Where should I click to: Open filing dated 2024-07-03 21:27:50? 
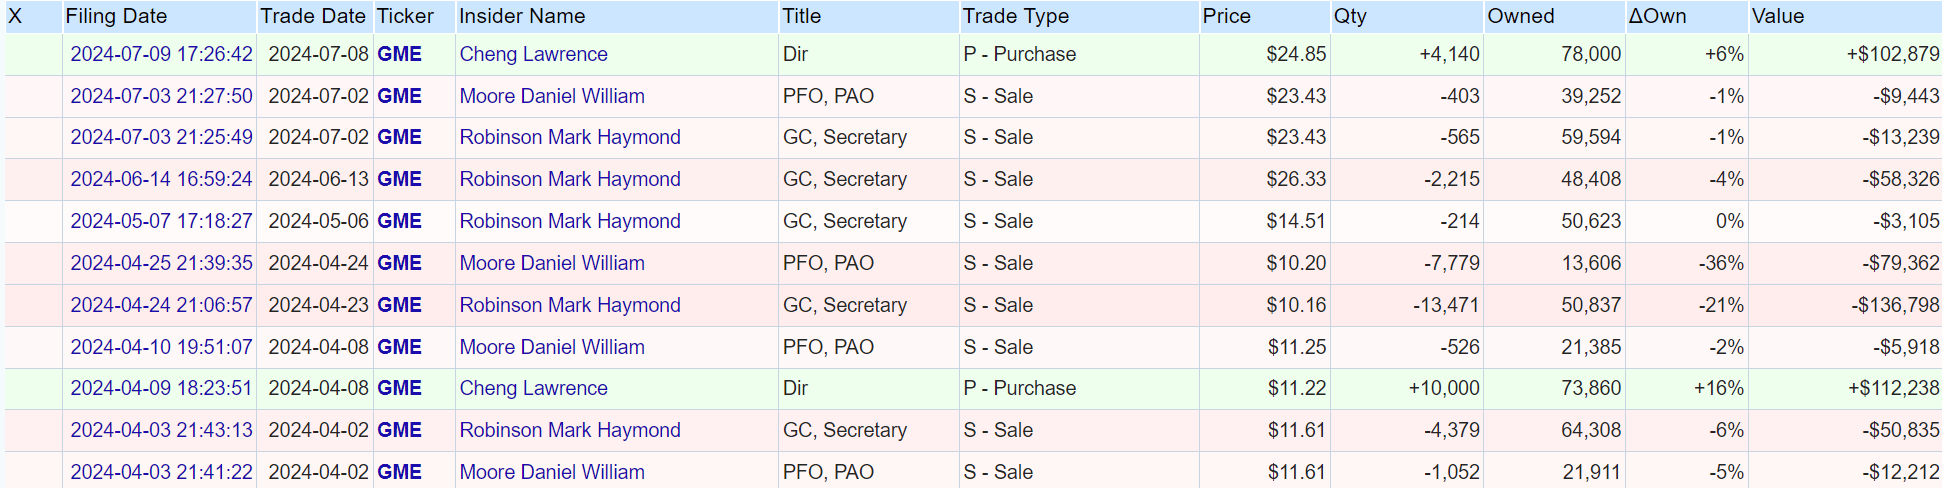pos(161,96)
